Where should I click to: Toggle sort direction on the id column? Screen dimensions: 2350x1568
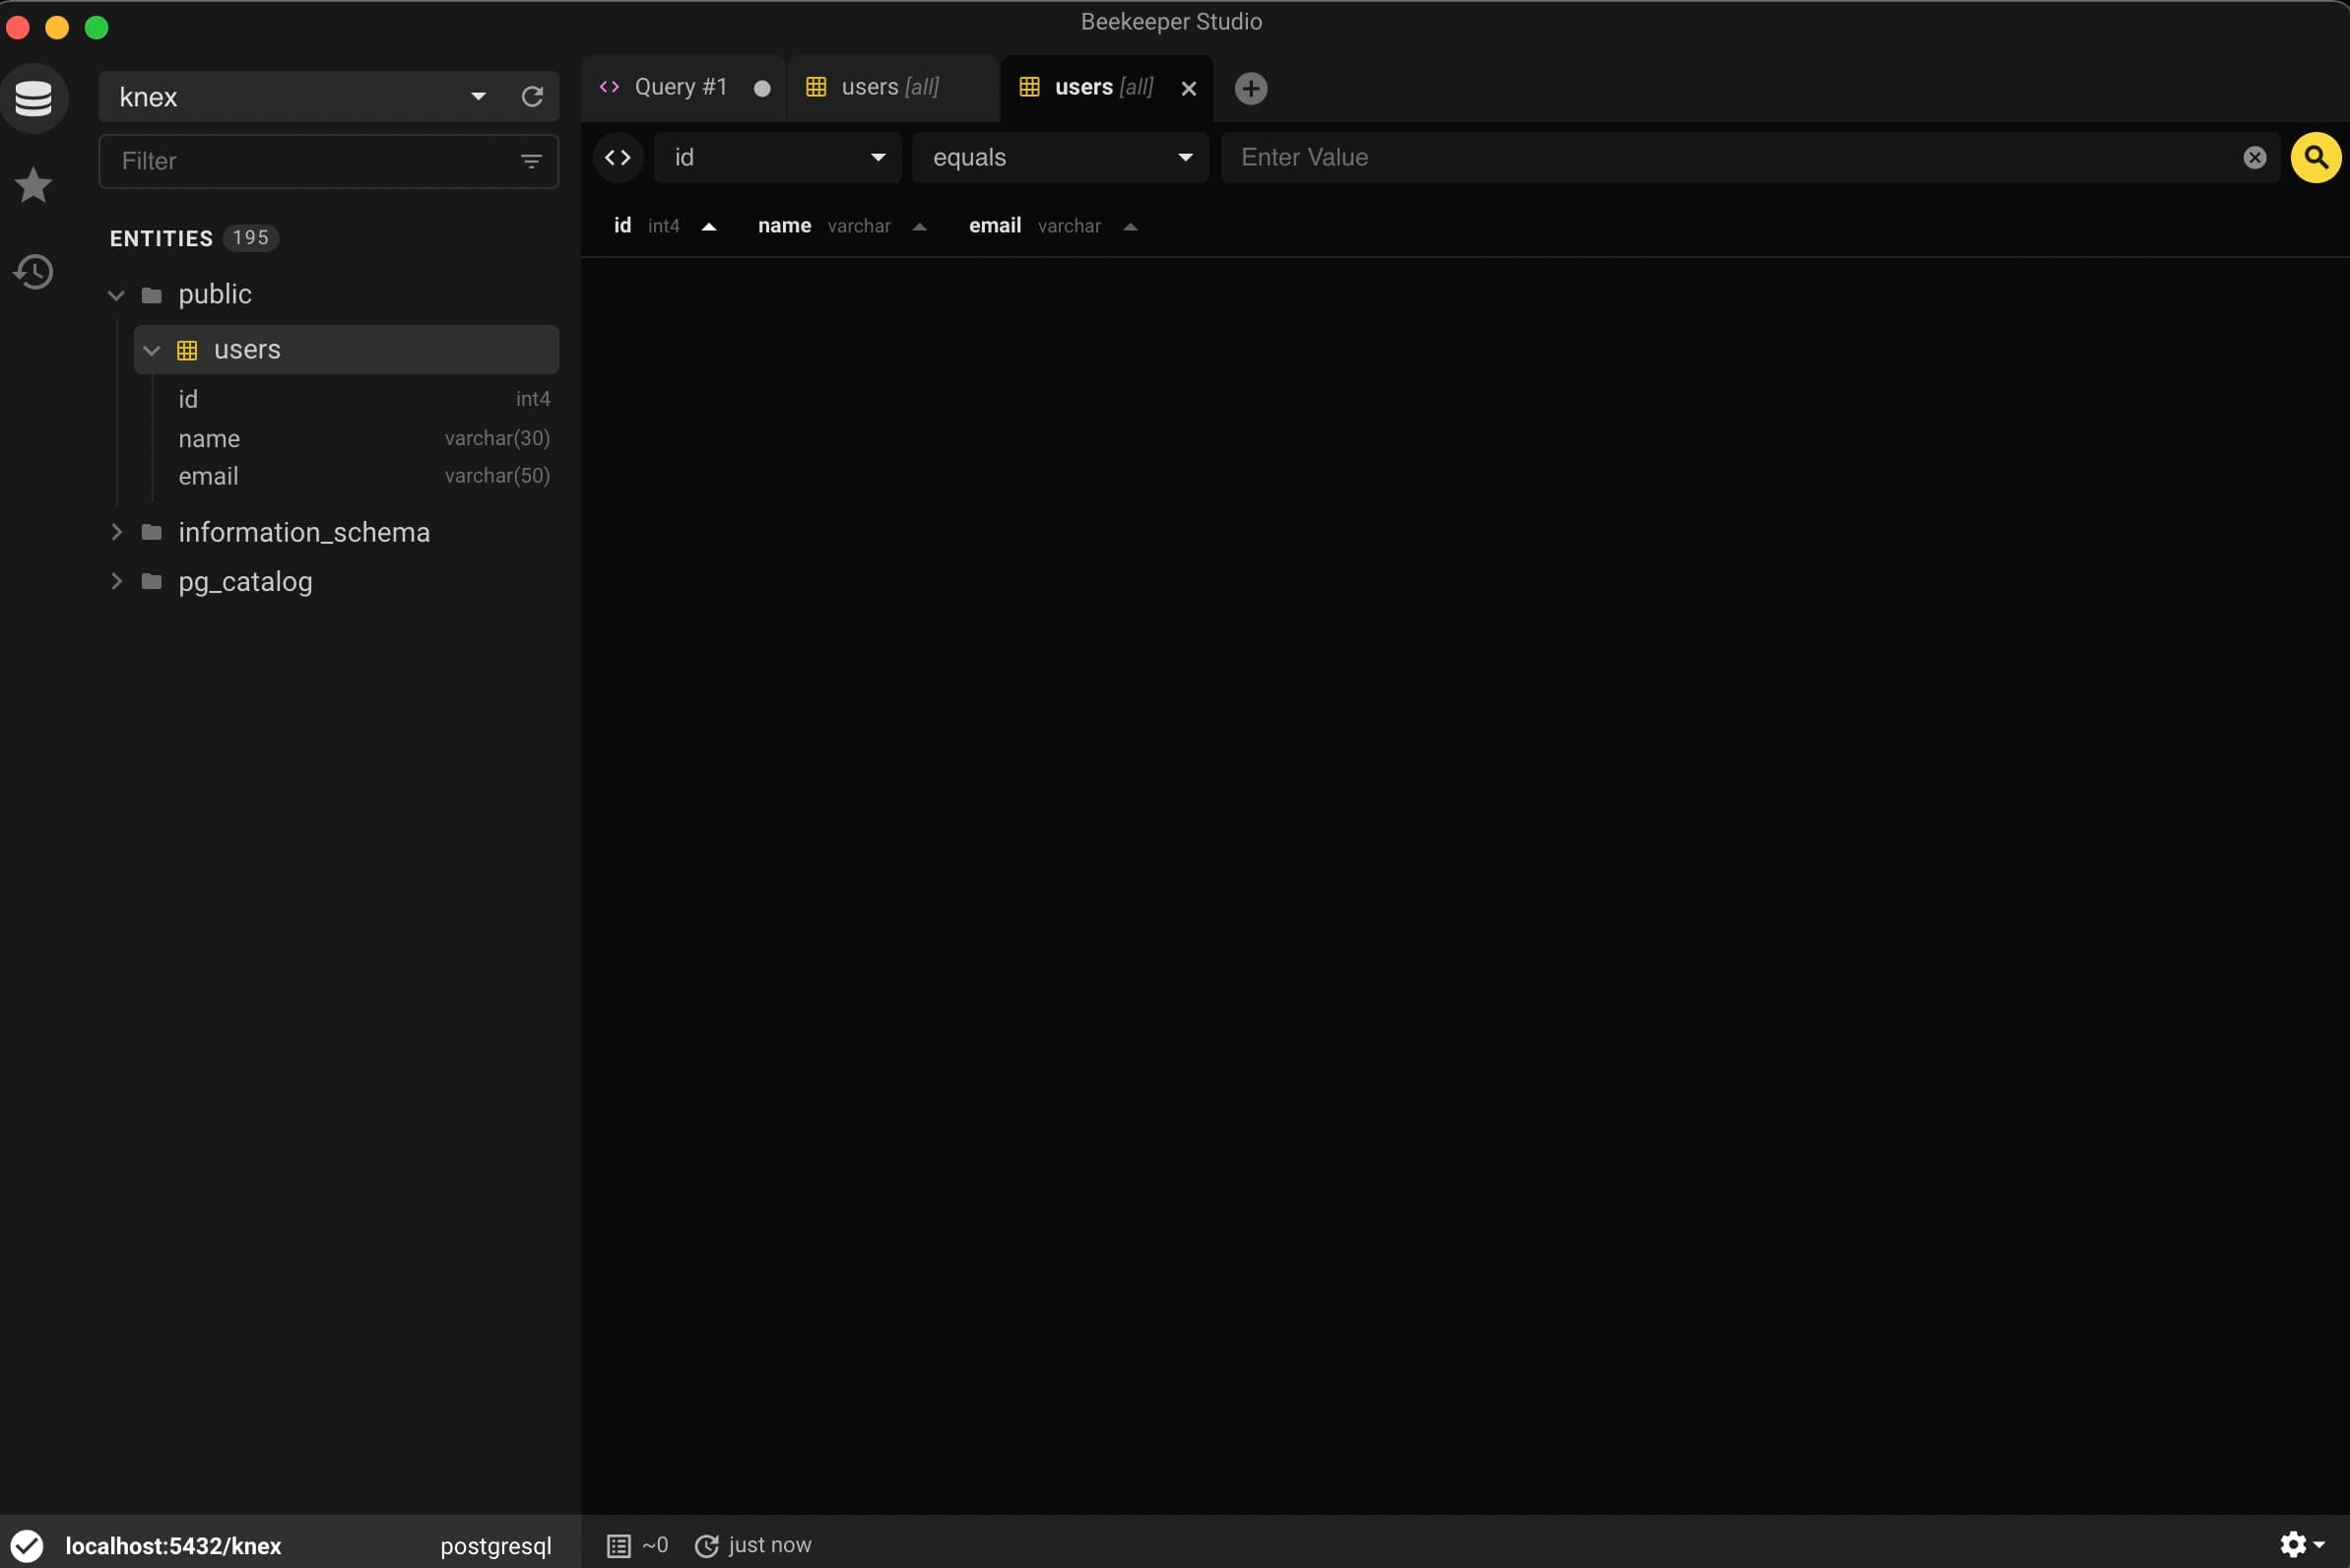pyautogui.click(x=709, y=227)
